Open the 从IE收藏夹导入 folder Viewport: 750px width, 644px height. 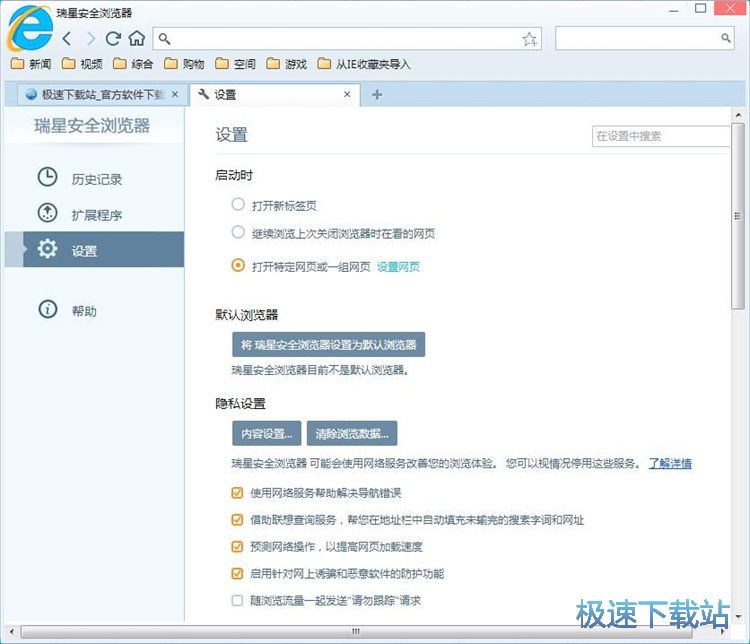coord(364,64)
